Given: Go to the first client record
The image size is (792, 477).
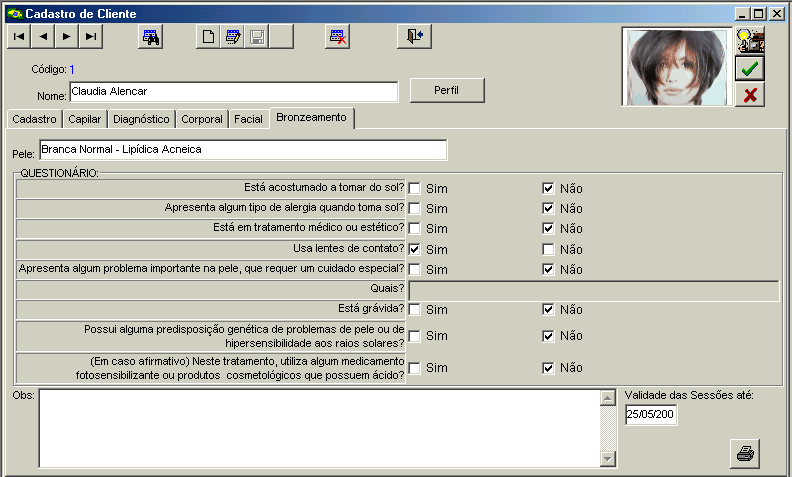Looking at the screenshot, I should [19, 37].
